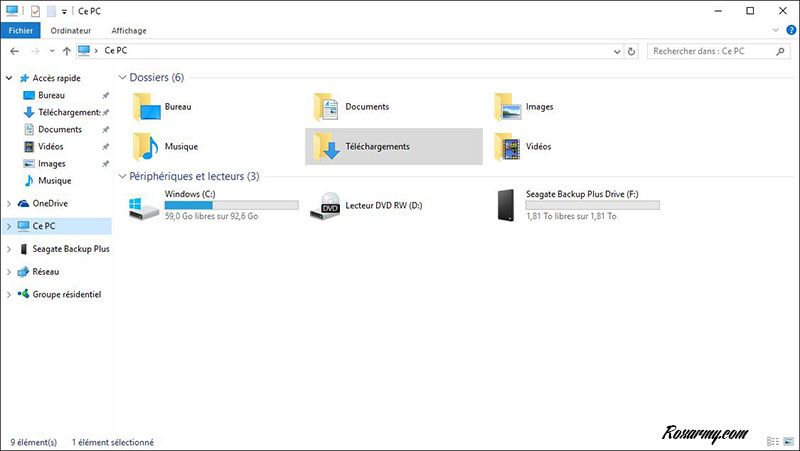Open the Musique folder icon
Screen dimensions: 800x451
146,146
